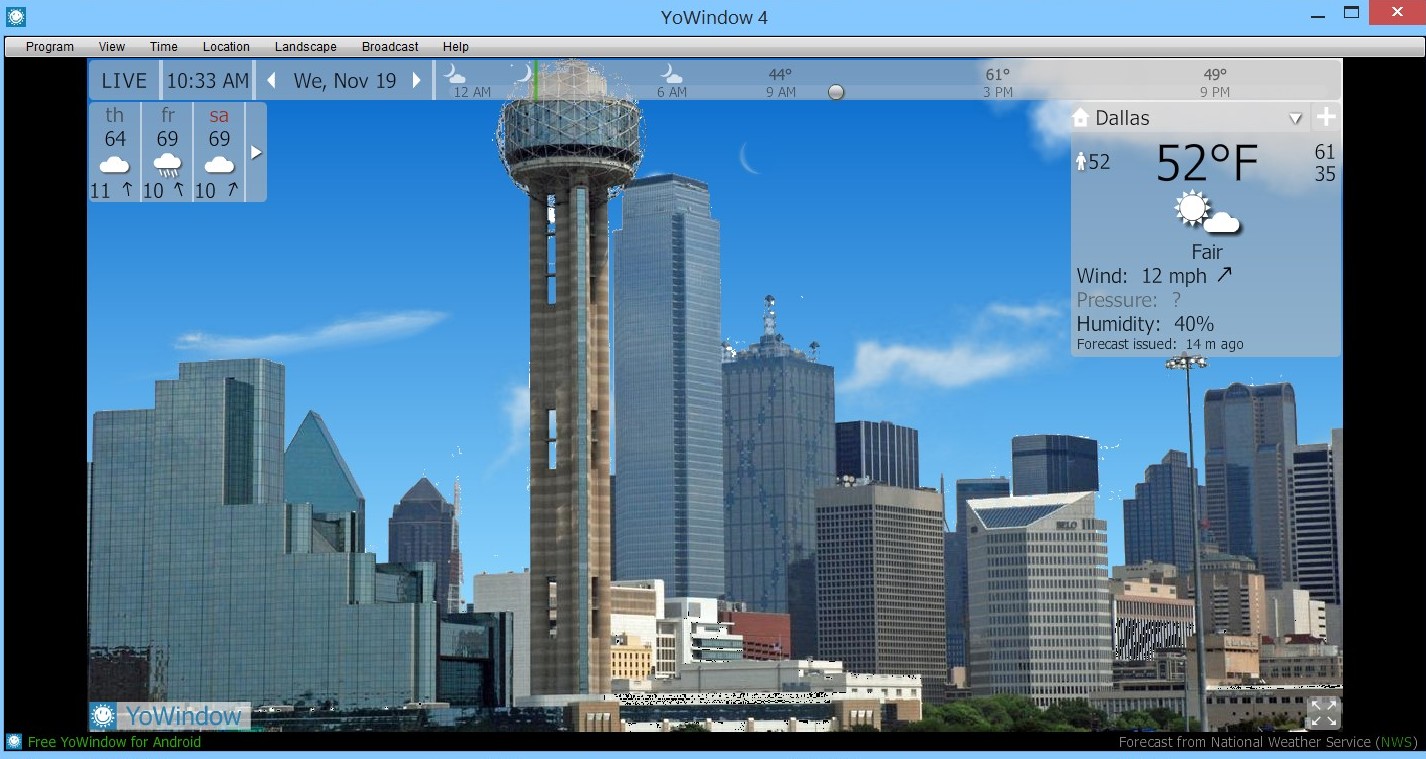Screen dimensions: 1426x759
Task: Click the YoWindow icon in the status bar
Action: 14,742
